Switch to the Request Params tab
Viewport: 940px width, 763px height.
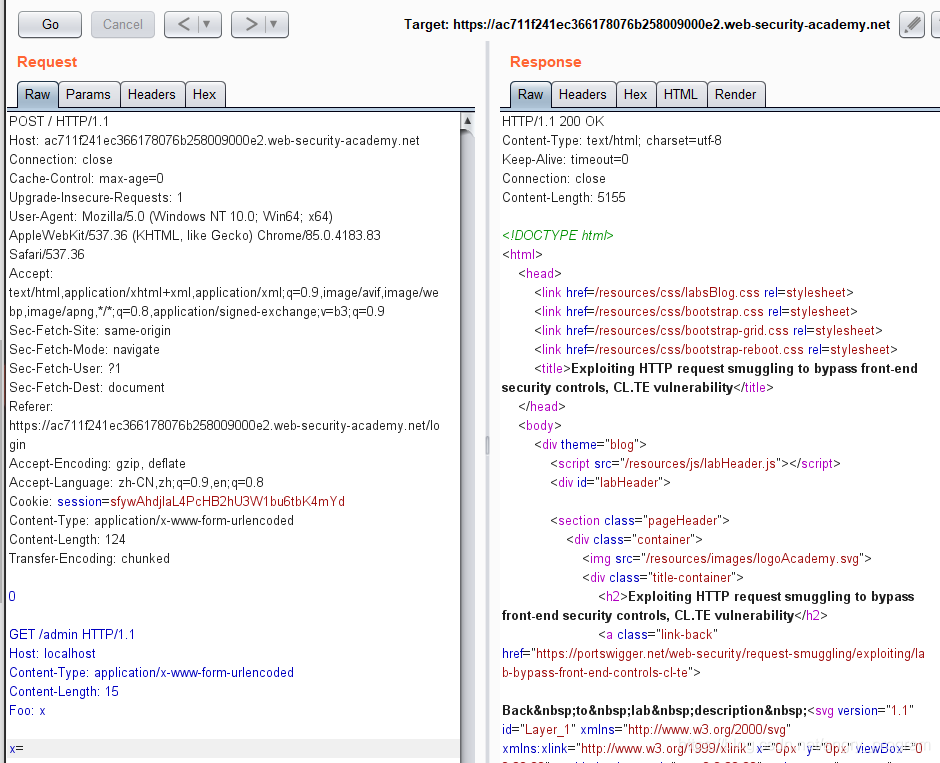click(x=88, y=95)
